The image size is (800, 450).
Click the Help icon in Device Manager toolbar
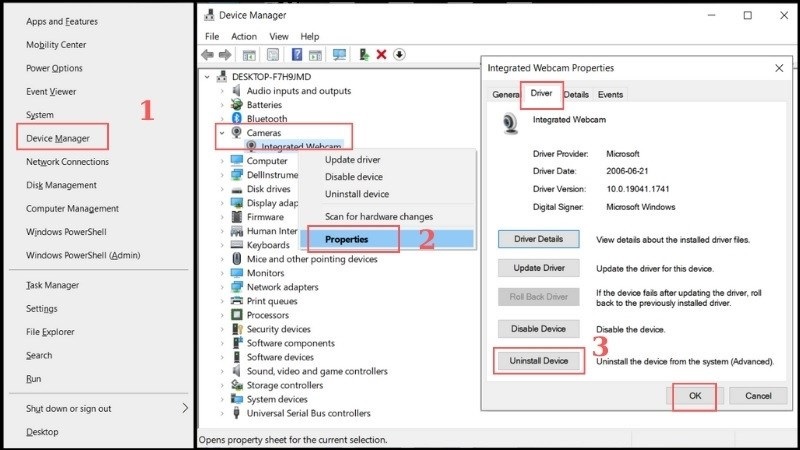point(297,55)
